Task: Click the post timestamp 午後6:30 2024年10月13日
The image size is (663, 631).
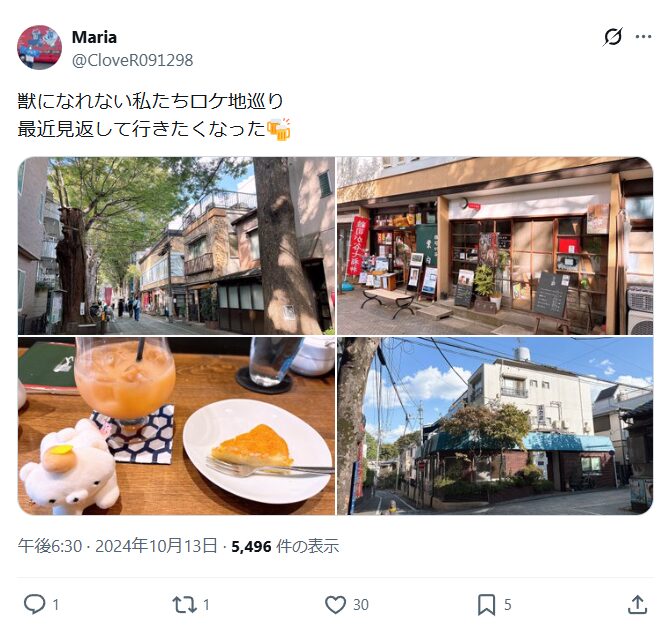Action: pyautogui.click(x=118, y=546)
